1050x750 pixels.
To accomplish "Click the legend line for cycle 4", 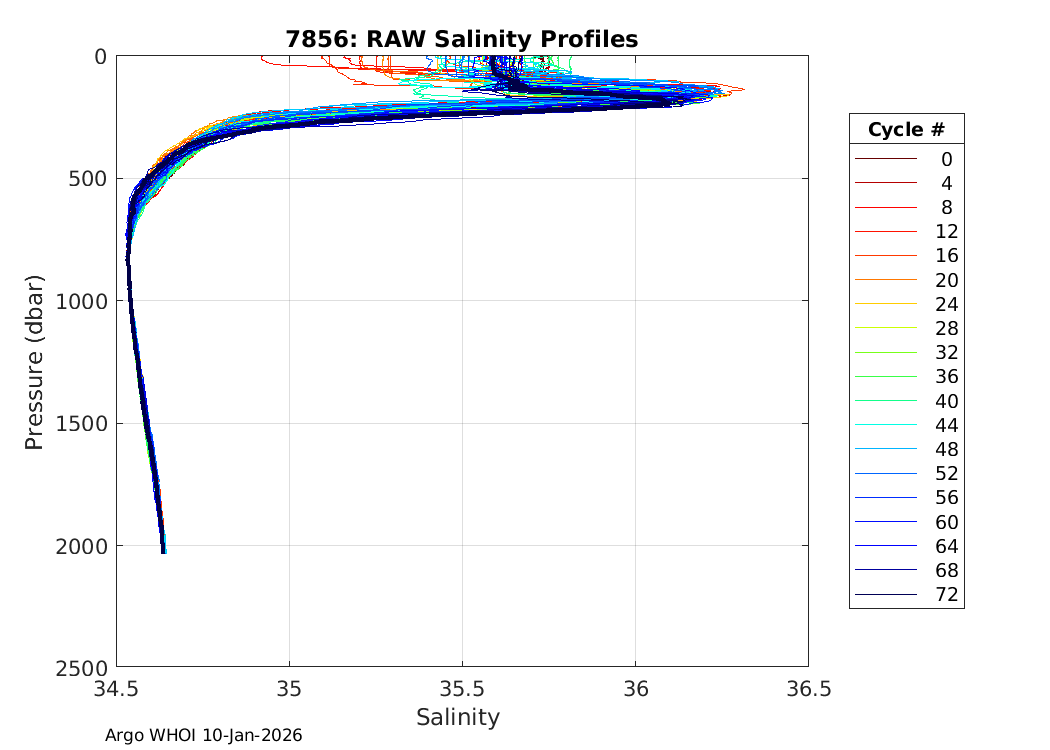I will (x=885, y=183).
